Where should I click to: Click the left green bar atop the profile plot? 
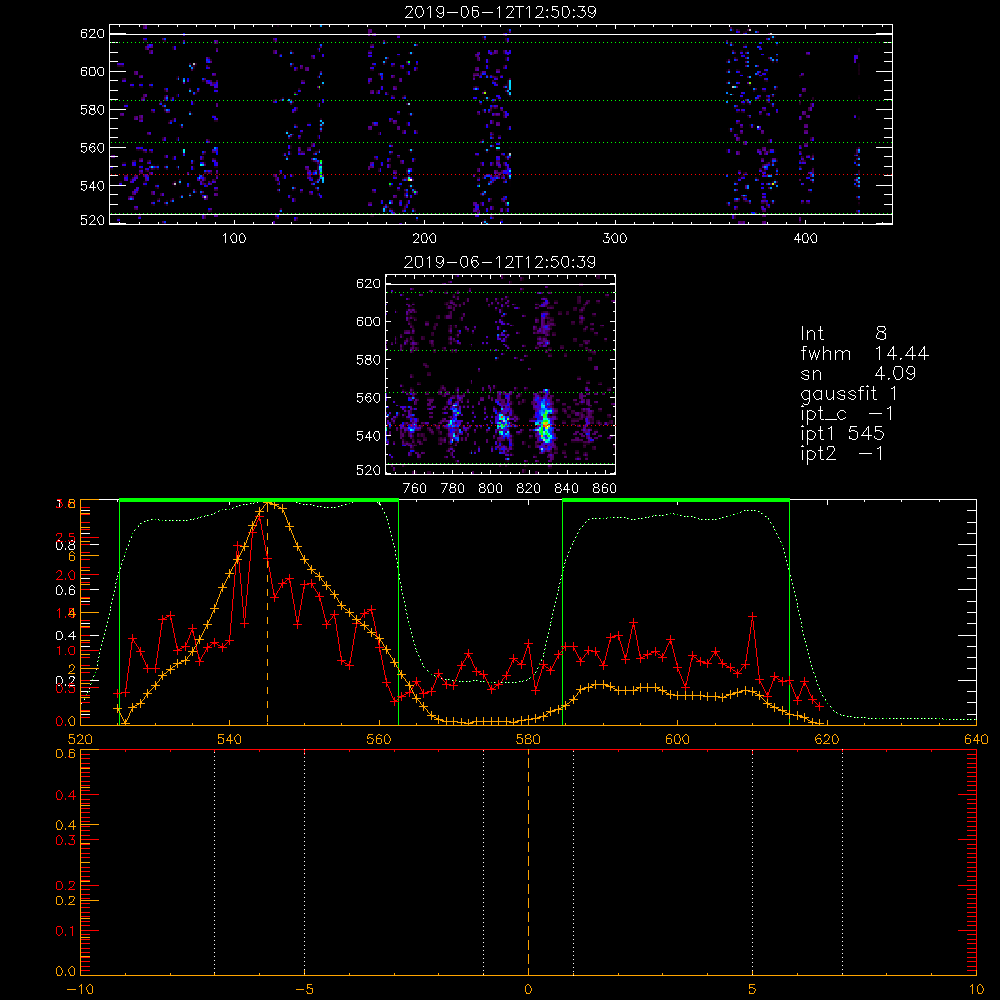(x=259, y=500)
